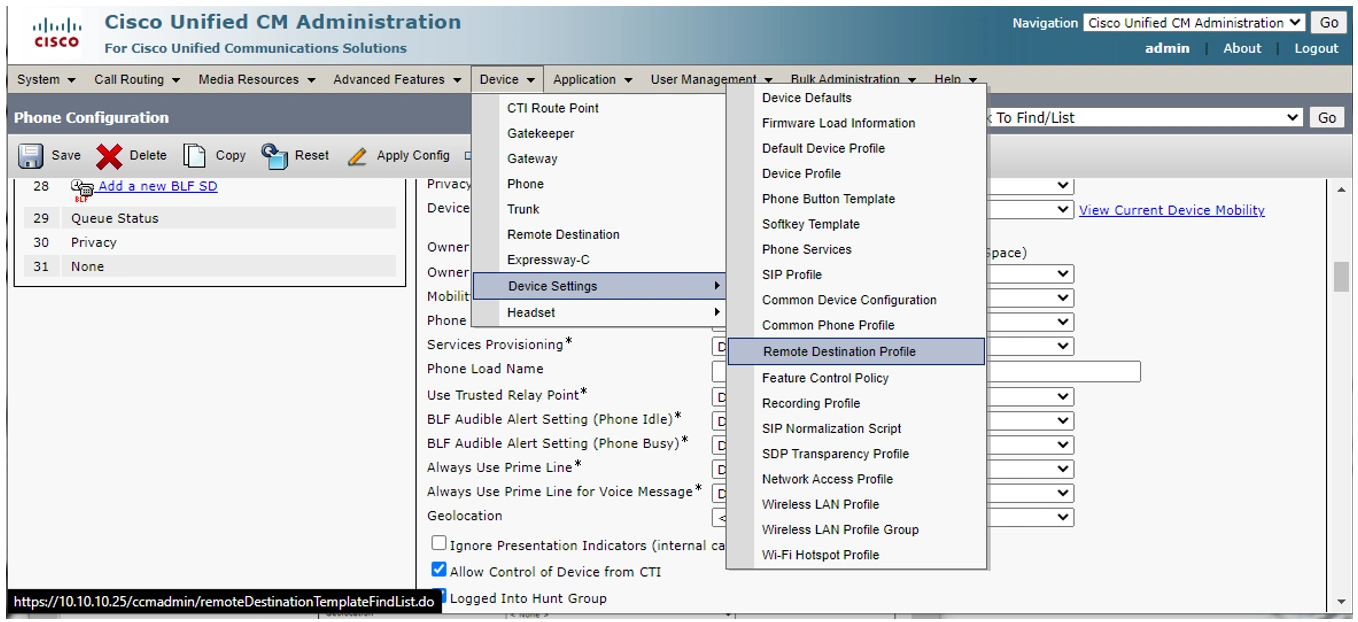Open the Navigation dropdown
This screenshot has width=1358, height=622.
(x=1194, y=22)
